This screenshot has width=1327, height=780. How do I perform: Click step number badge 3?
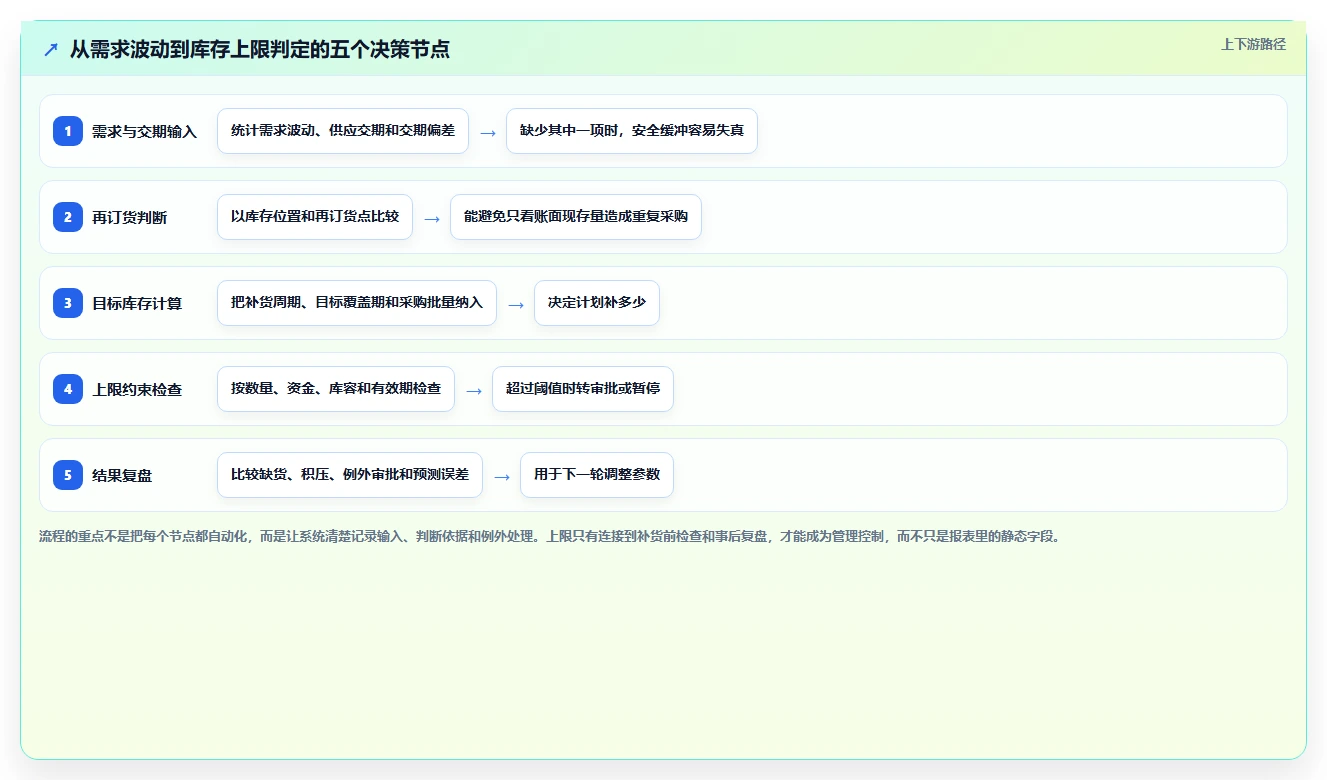[68, 303]
